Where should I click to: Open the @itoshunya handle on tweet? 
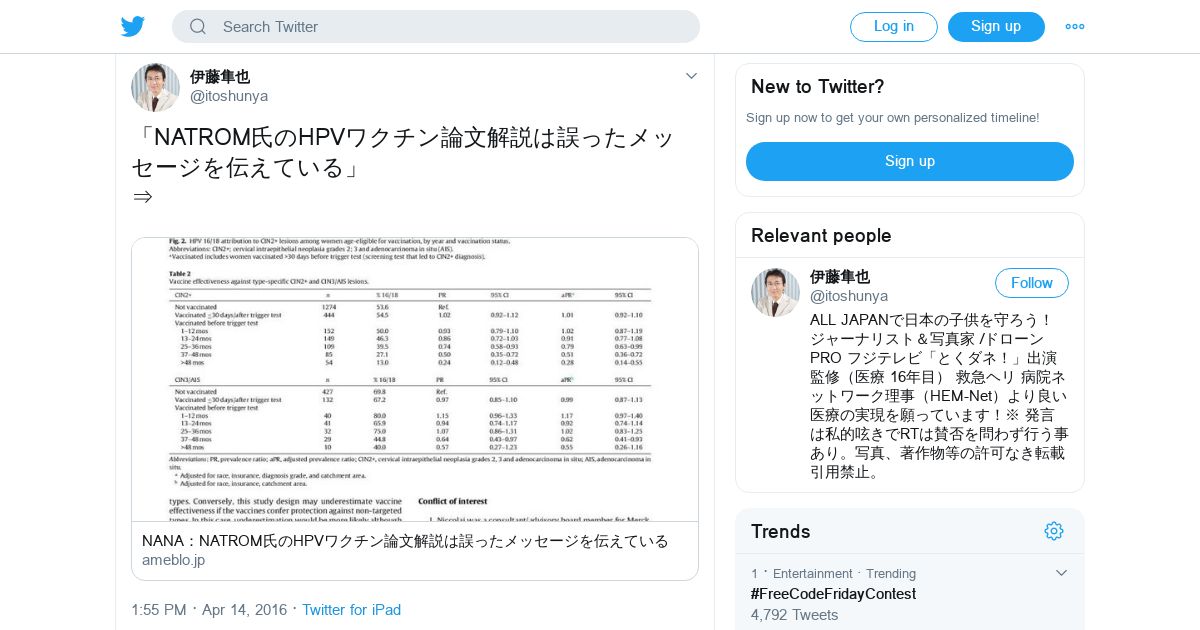point(229,96)
